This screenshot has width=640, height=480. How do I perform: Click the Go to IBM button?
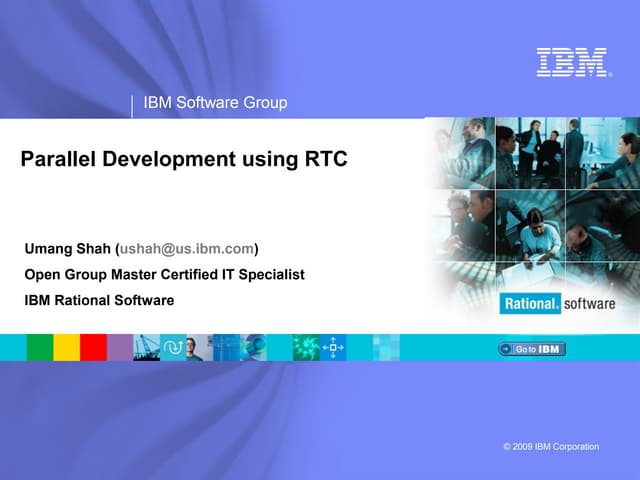532,349
